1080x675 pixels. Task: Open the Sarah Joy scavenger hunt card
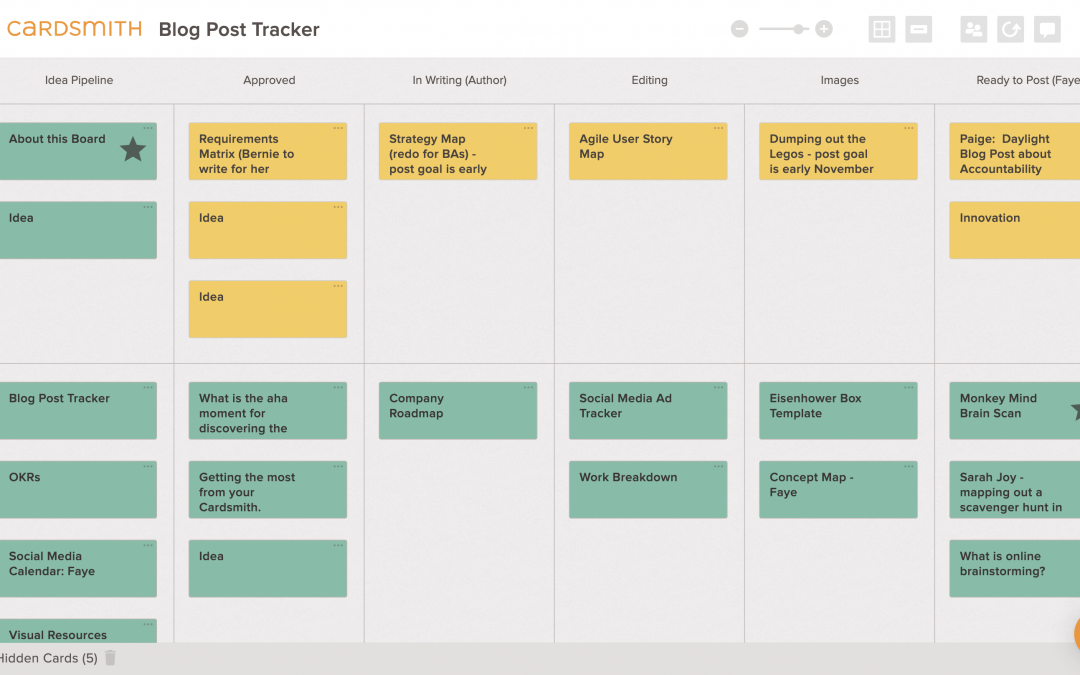pyautogui.click(x=1015, y=490)
